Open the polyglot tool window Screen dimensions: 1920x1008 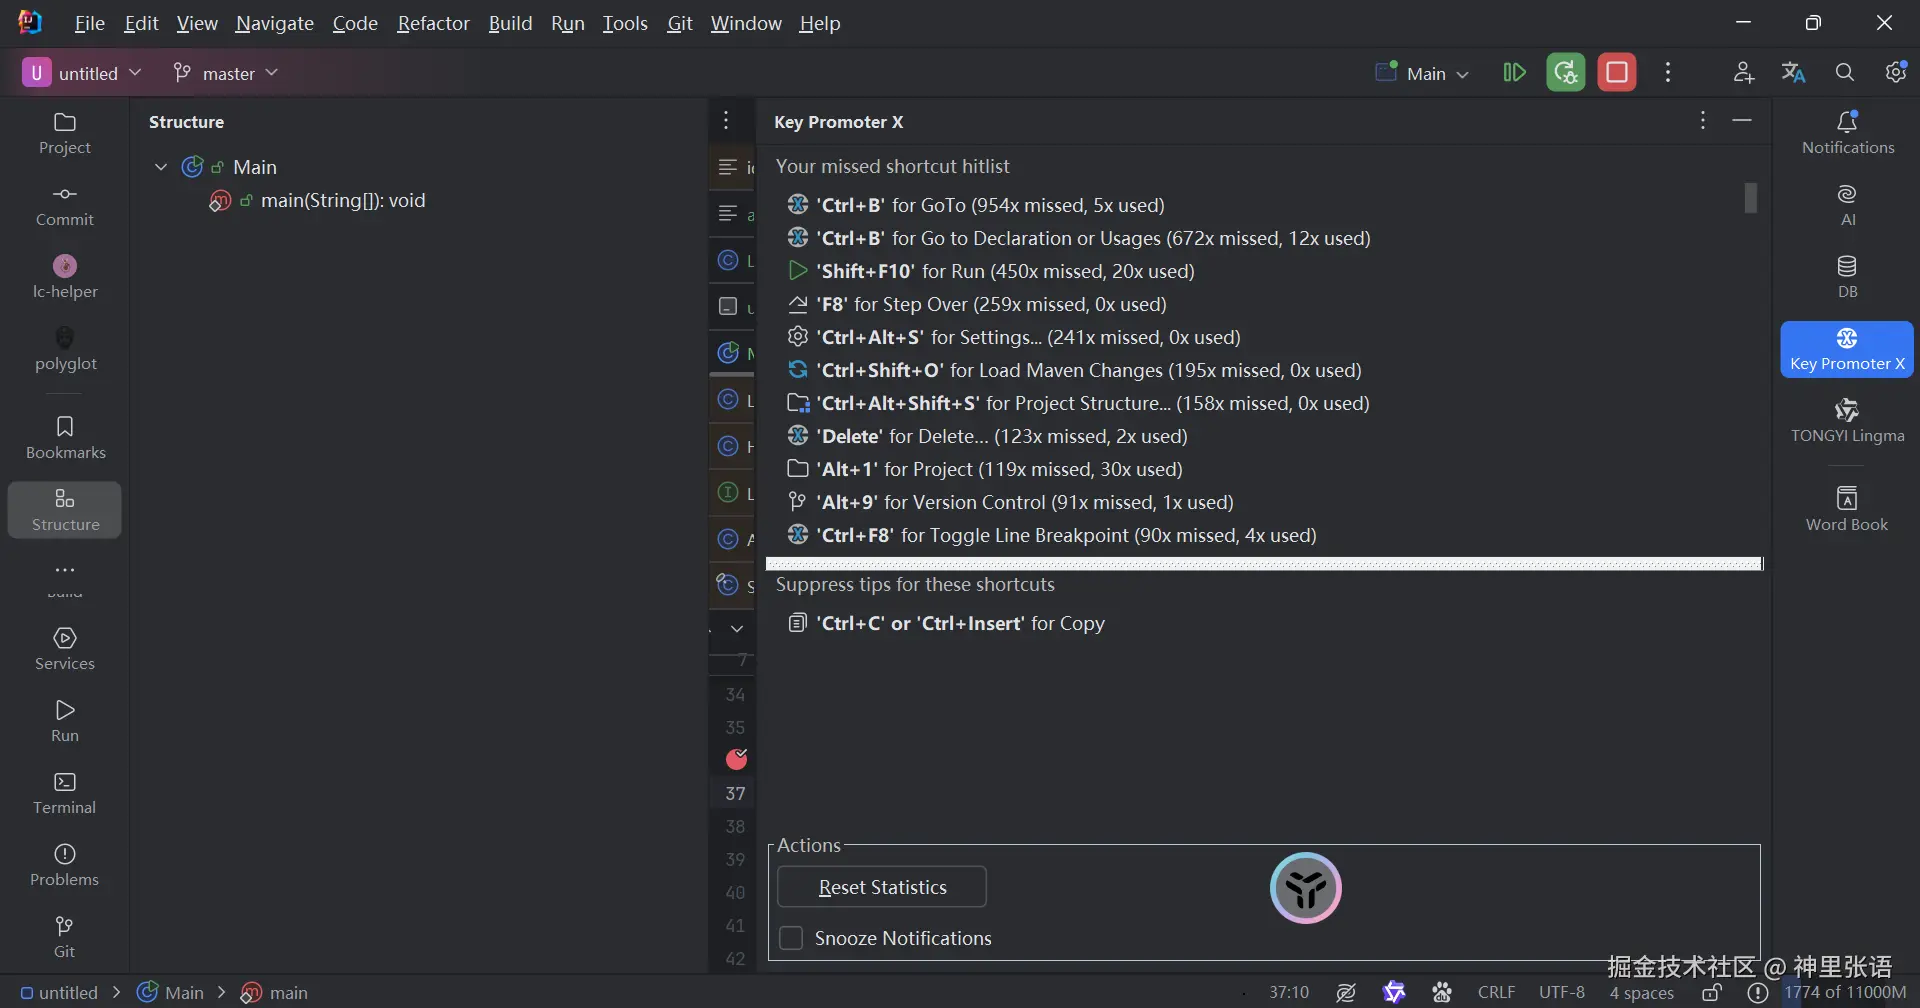[x=65, y=350]
